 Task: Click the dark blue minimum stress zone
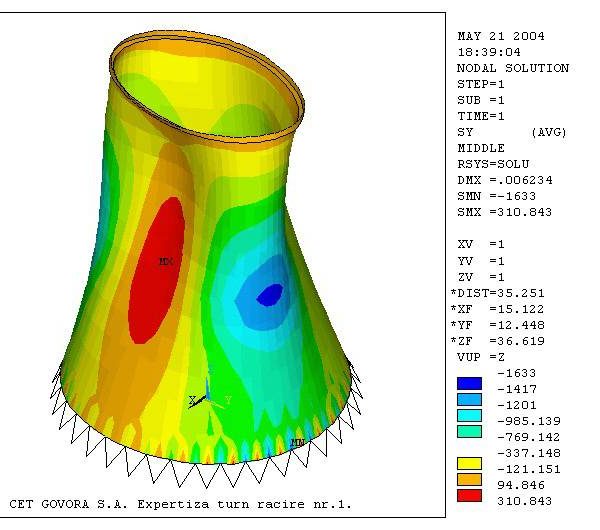pyautogui.click(x=269, y=293)
